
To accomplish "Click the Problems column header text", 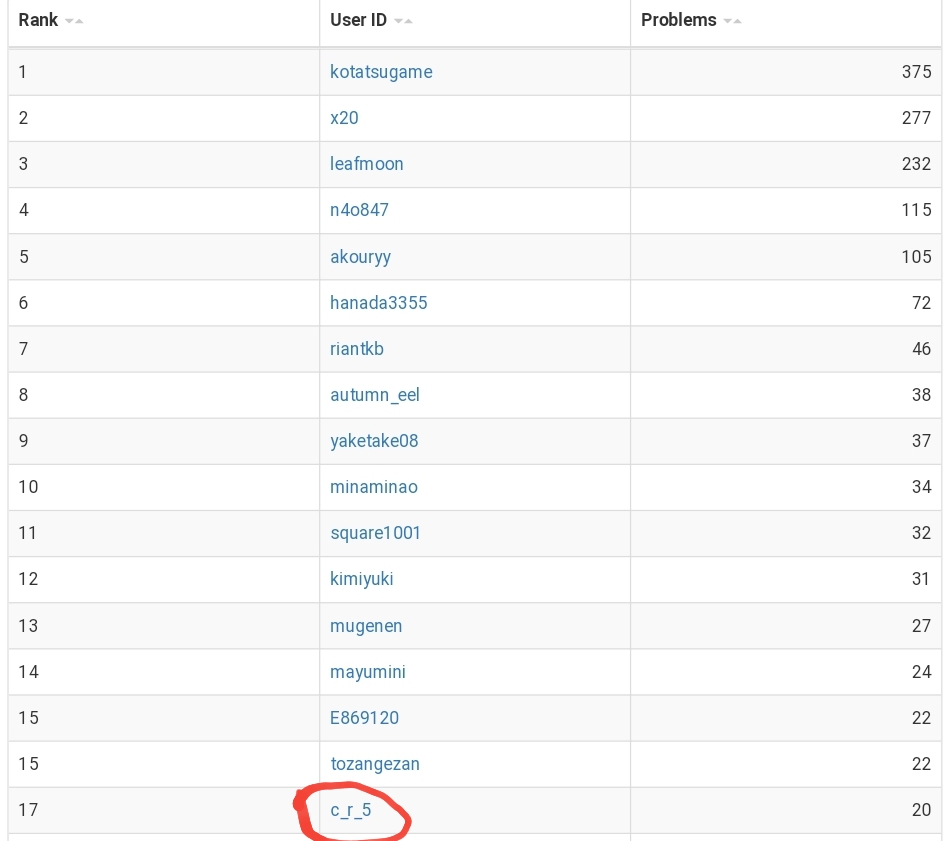I will (679, 20).
